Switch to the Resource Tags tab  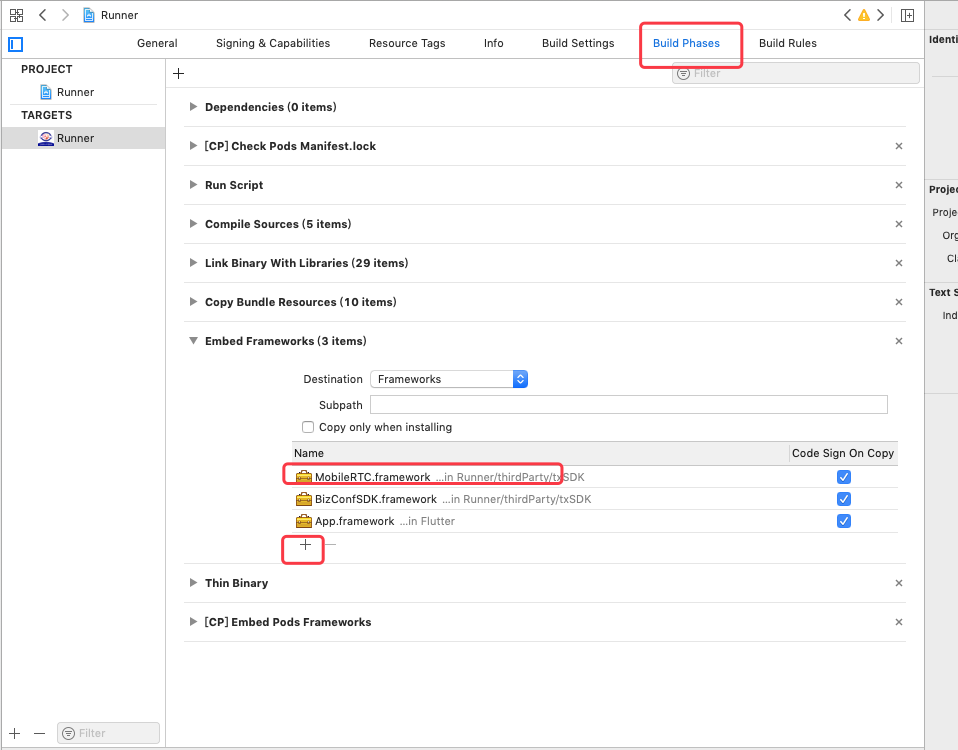407,43
